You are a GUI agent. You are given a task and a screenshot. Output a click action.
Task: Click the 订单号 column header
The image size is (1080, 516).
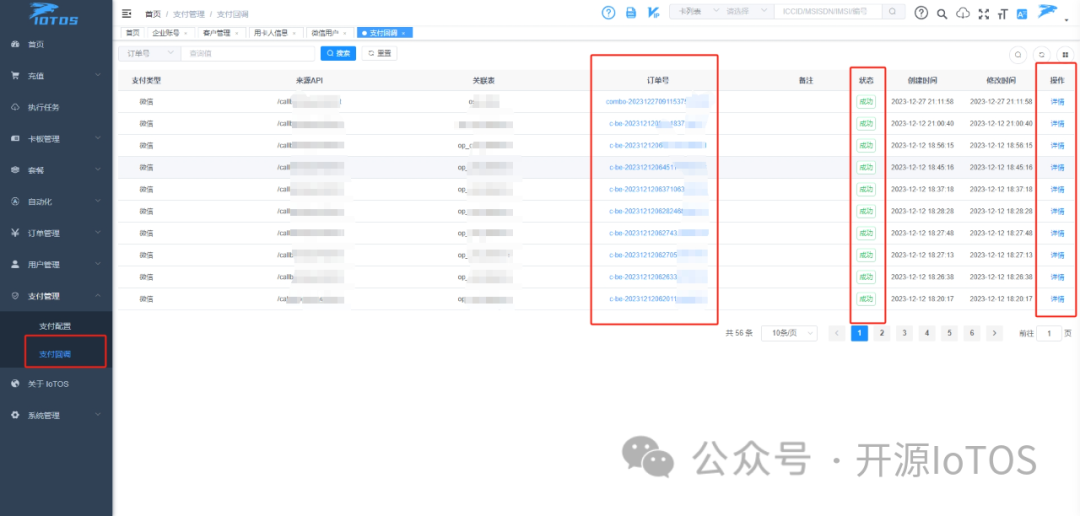pos(656,80)
